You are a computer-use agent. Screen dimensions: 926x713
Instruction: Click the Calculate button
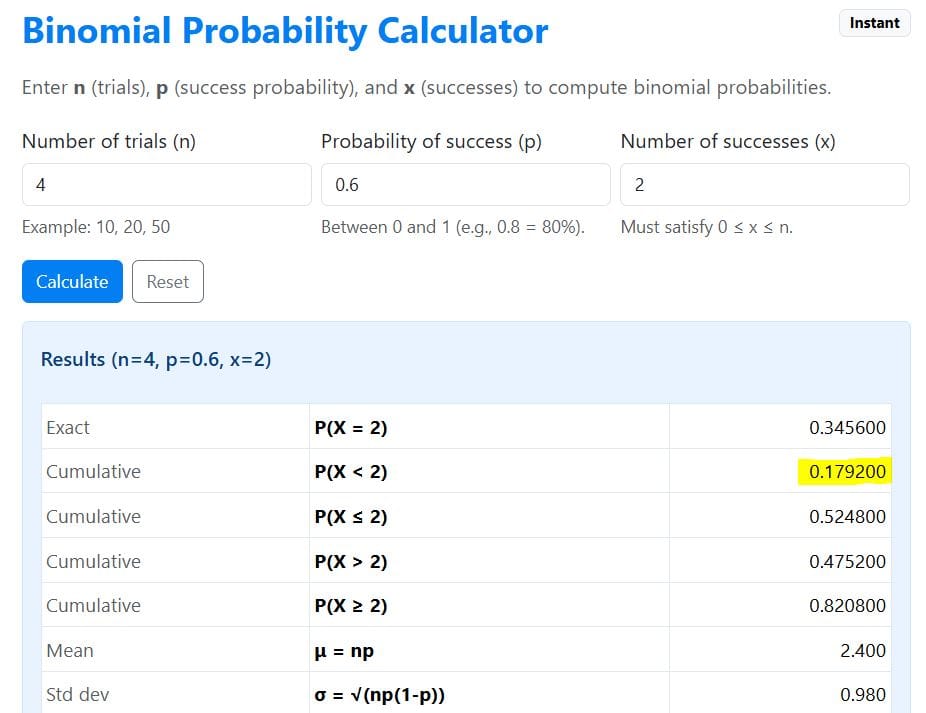(x=71, y=281)
